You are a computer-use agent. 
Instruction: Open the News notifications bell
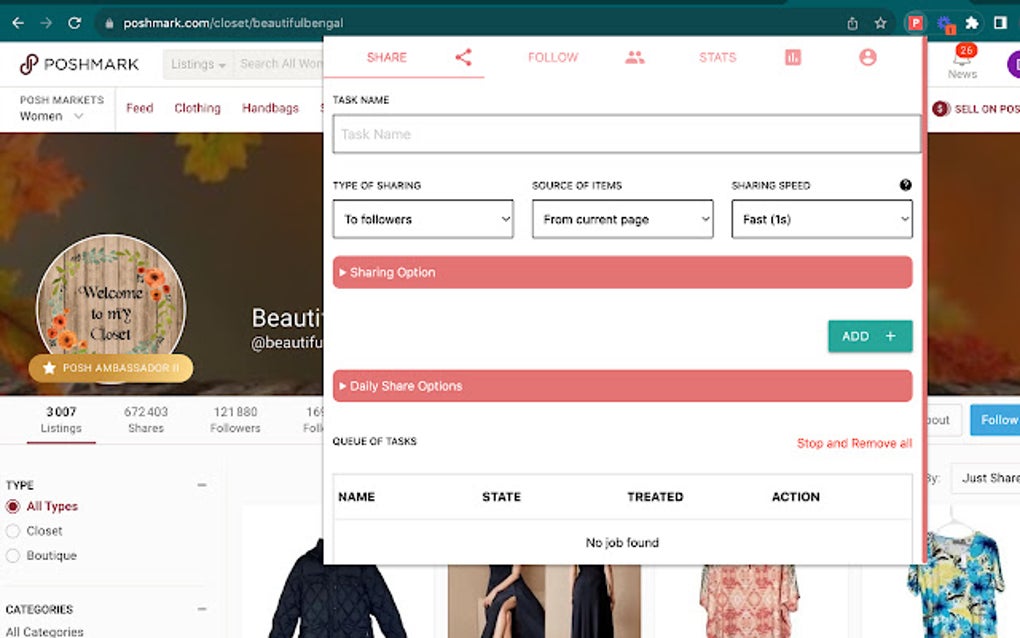(x=962, y=62)
